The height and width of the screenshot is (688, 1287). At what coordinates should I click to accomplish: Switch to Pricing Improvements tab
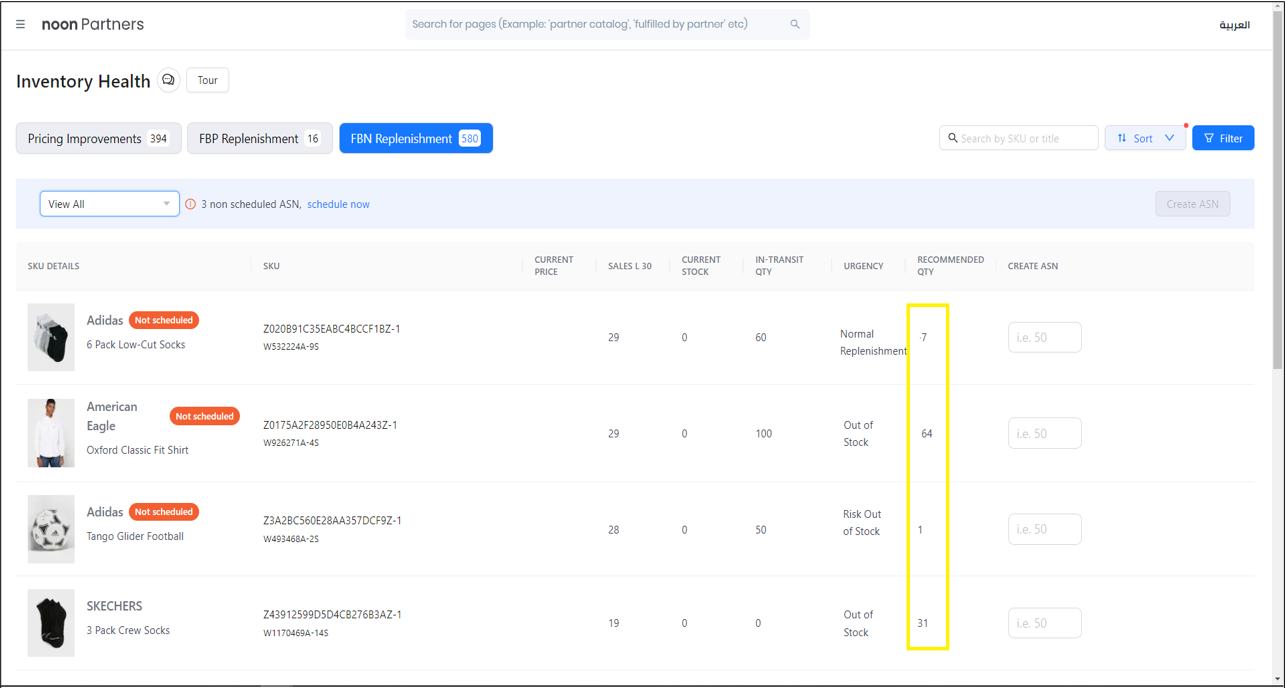98,139
